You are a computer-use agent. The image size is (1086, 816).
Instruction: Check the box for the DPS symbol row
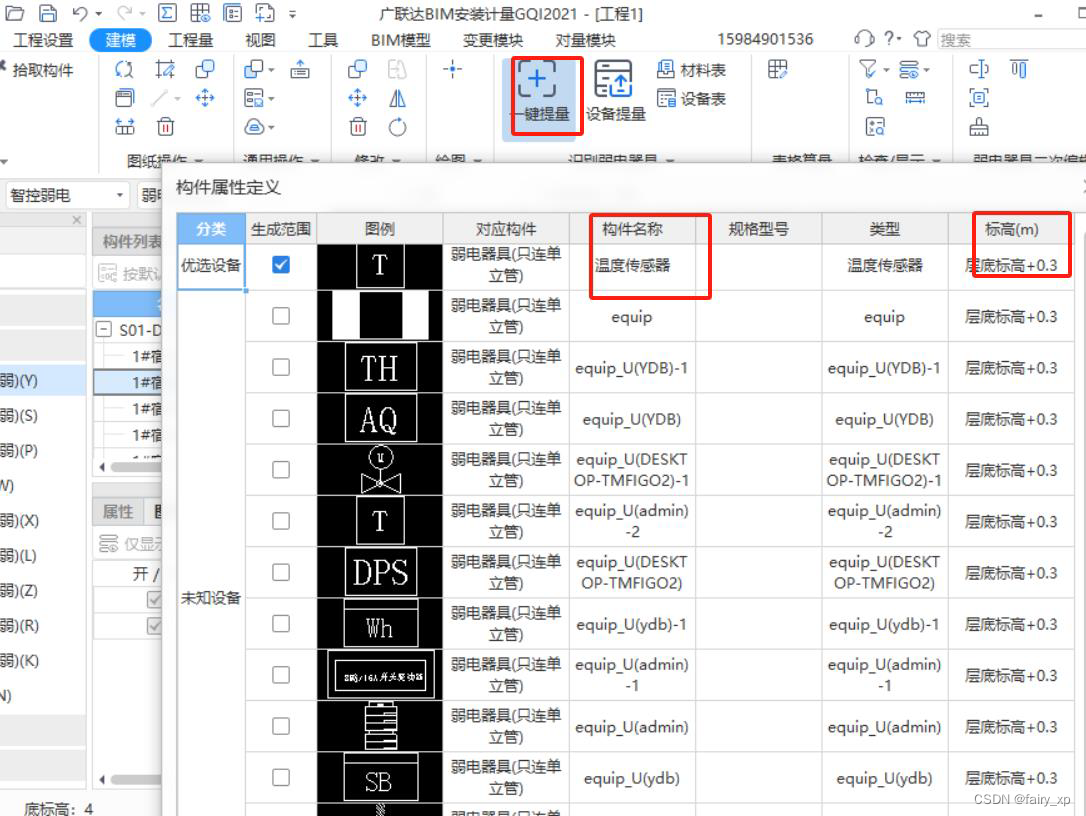281,572
